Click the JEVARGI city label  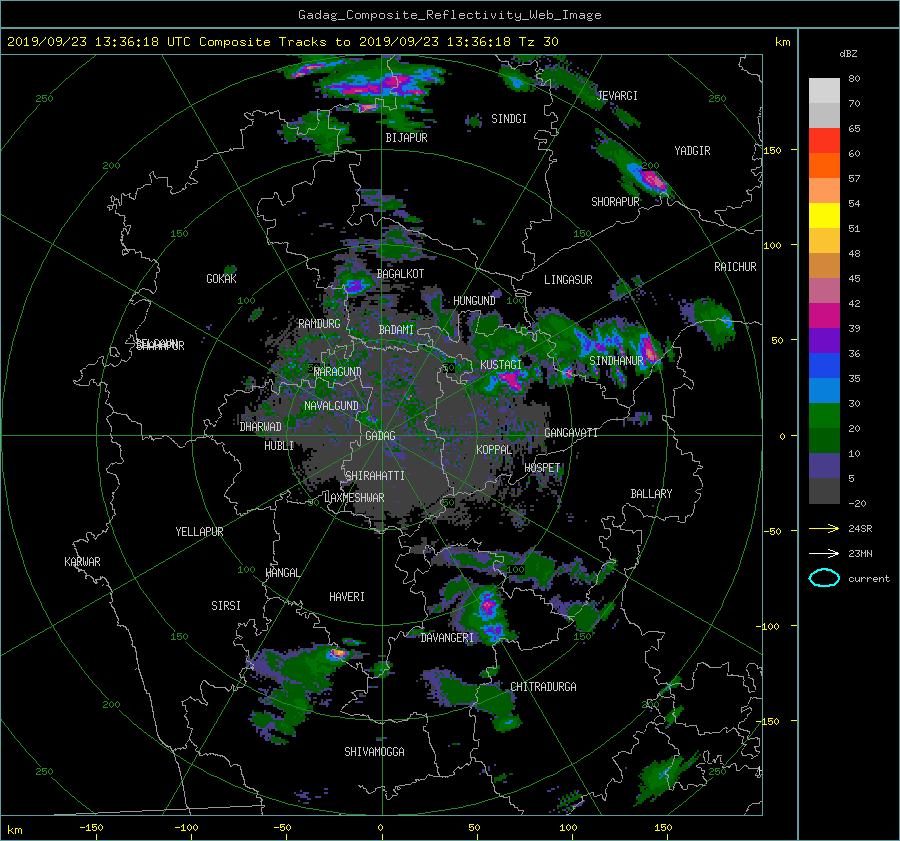pyautogui.click(x=617, y=96)
